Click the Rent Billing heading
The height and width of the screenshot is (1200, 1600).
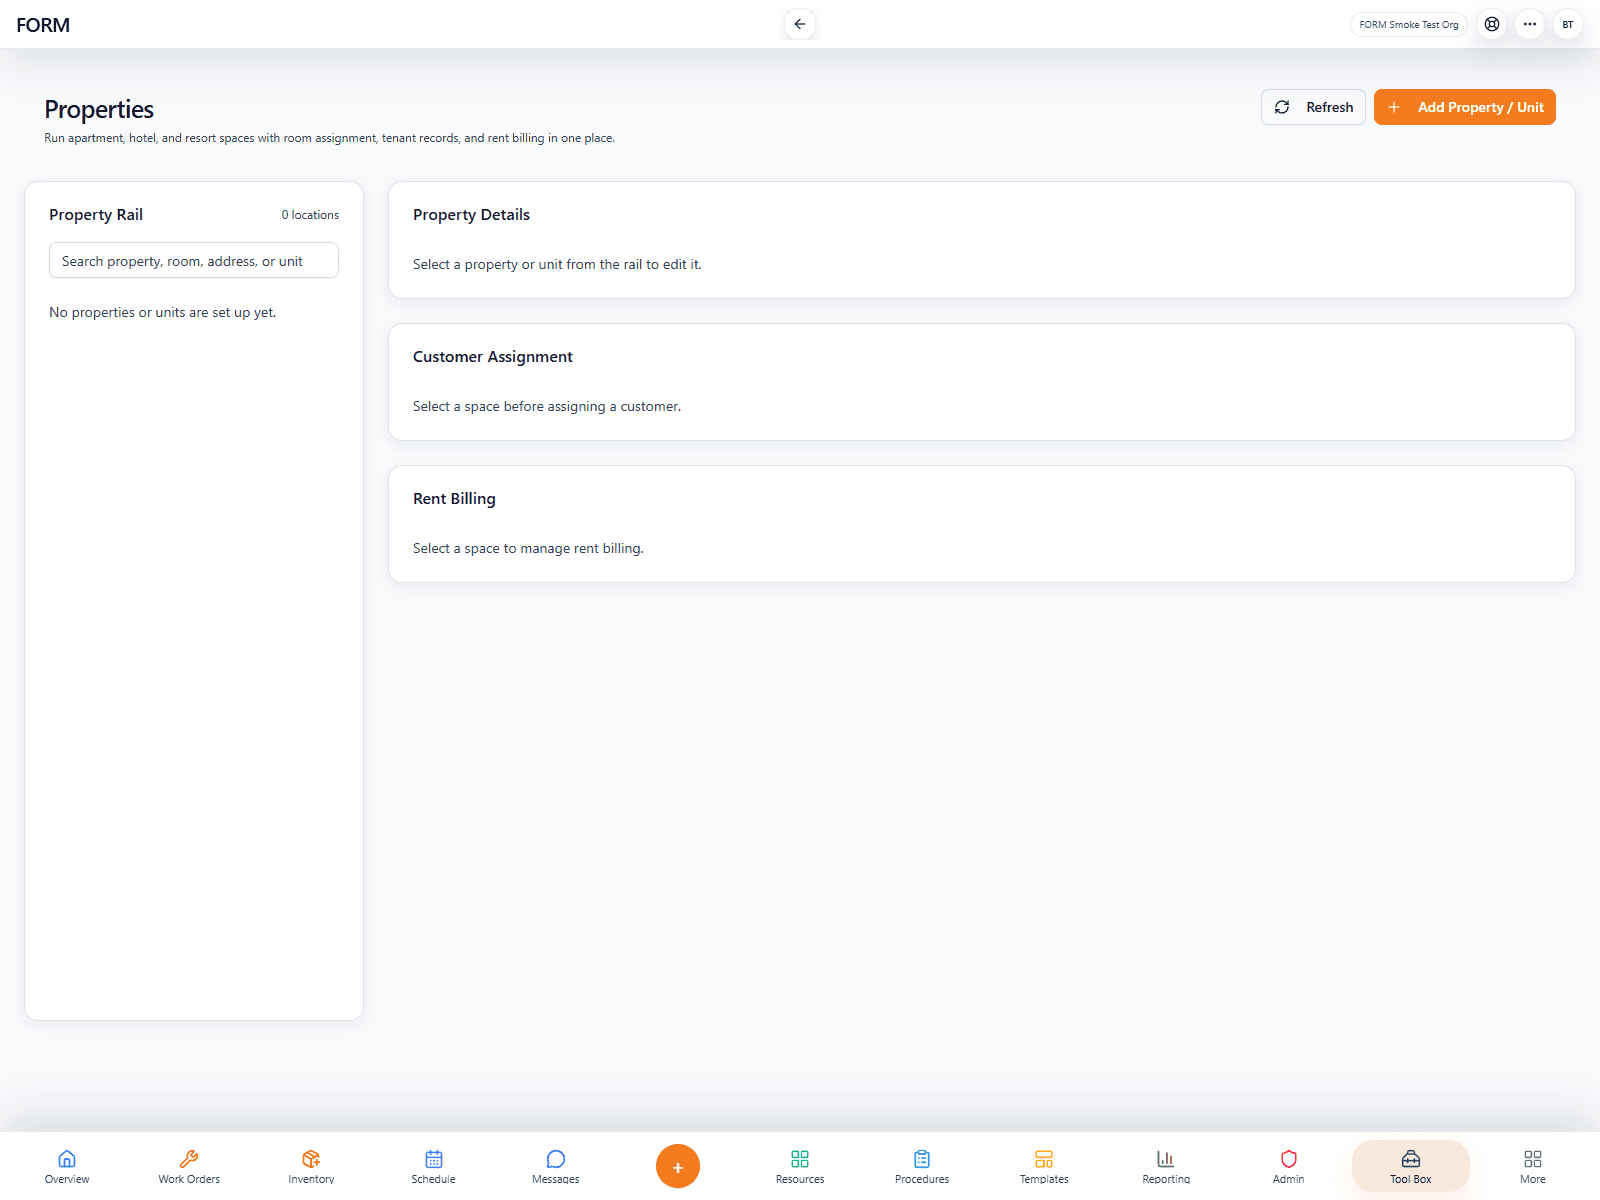[x=454, y=499]
